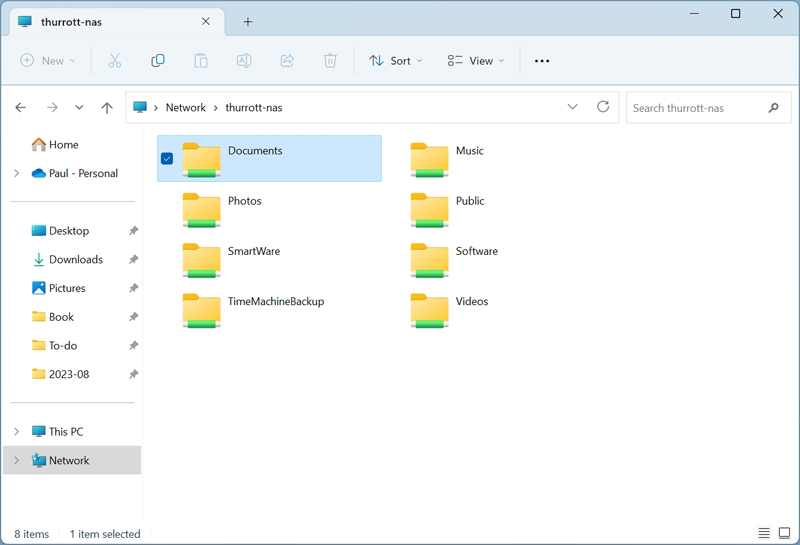
Task: Expand the This PC tree node
Action: [16, 432]
